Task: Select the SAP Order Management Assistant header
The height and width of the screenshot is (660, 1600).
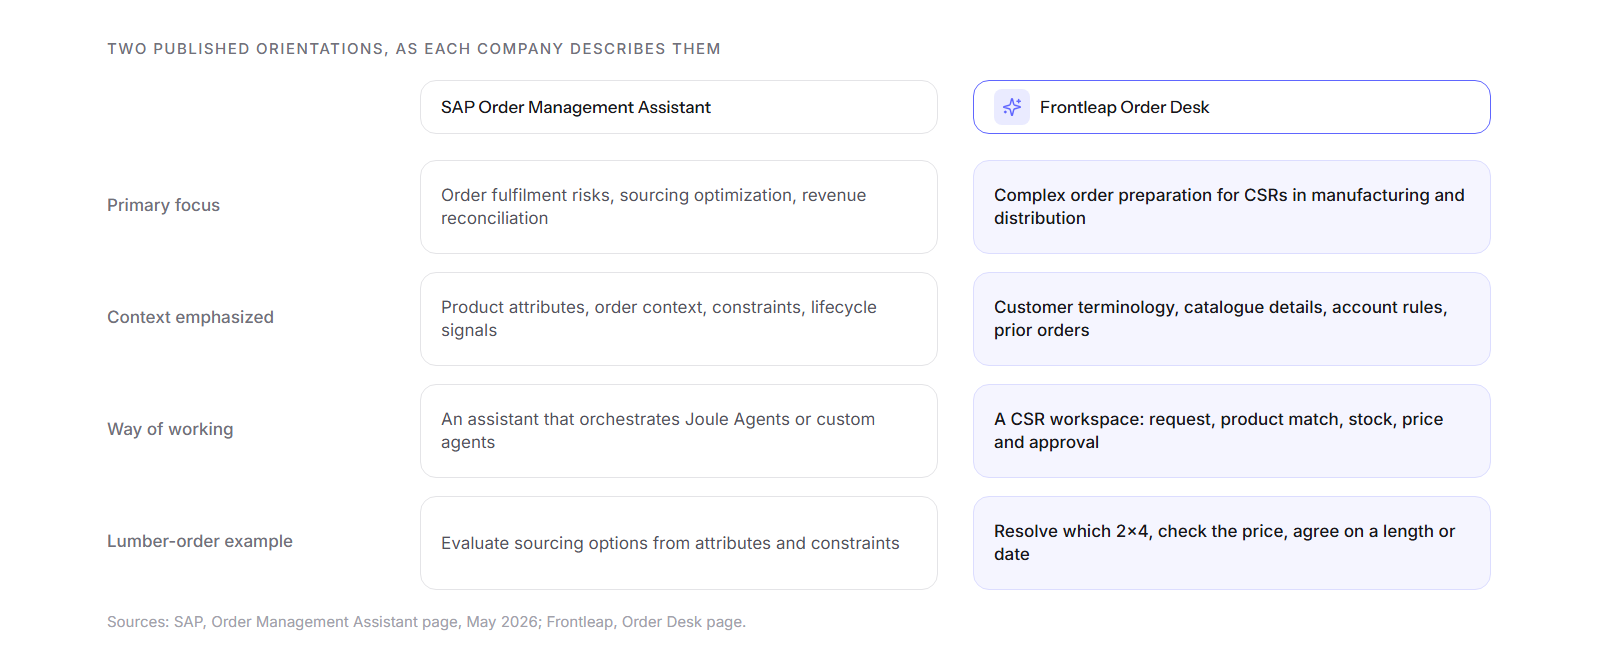Action: click(x=679, y=107)
